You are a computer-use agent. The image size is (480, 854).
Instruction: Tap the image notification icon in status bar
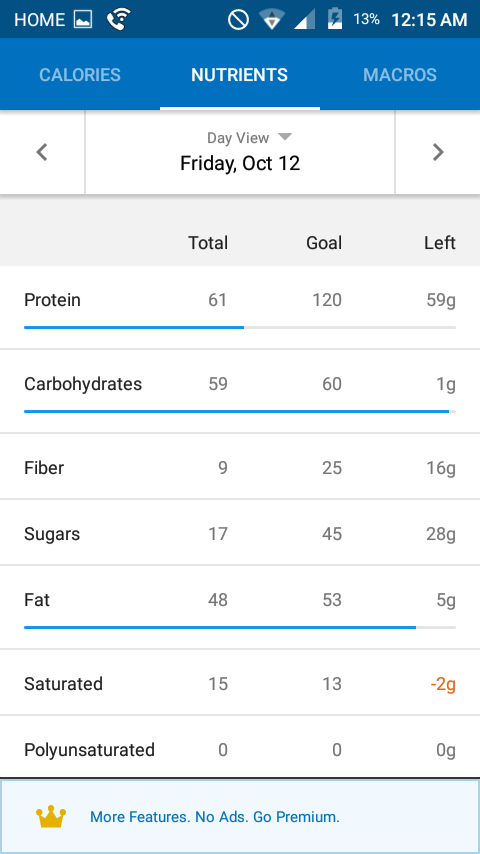click(83, 20)
